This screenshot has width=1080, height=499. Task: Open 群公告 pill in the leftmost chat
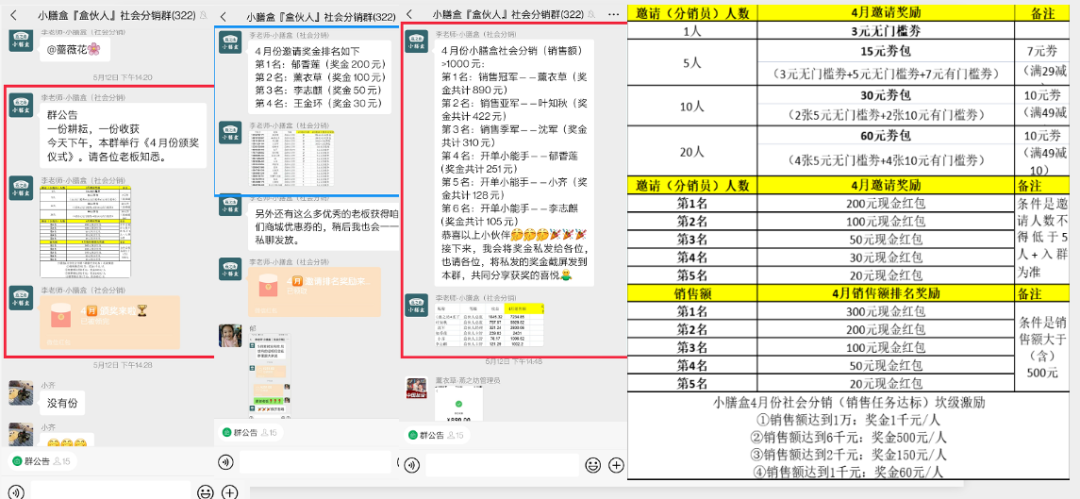click(40, 461)
